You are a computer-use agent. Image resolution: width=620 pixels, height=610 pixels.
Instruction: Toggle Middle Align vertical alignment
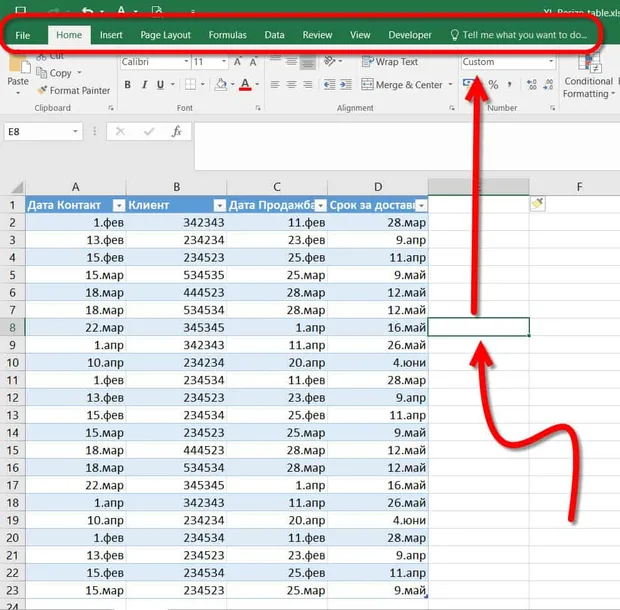[x=291, y=62]
